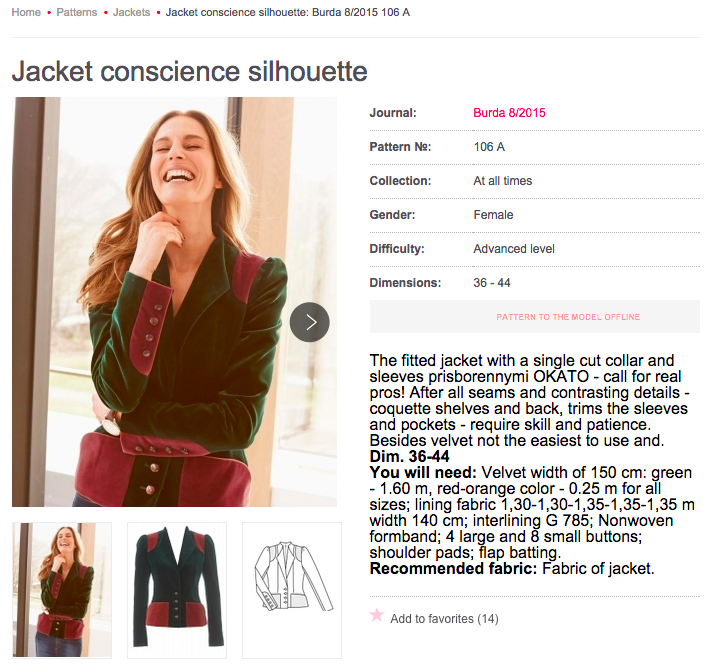Click the Gender value Female
Image resolution: width=712 pixels, height=671 pixels.
pyautogui.click(x=493, y=215)
